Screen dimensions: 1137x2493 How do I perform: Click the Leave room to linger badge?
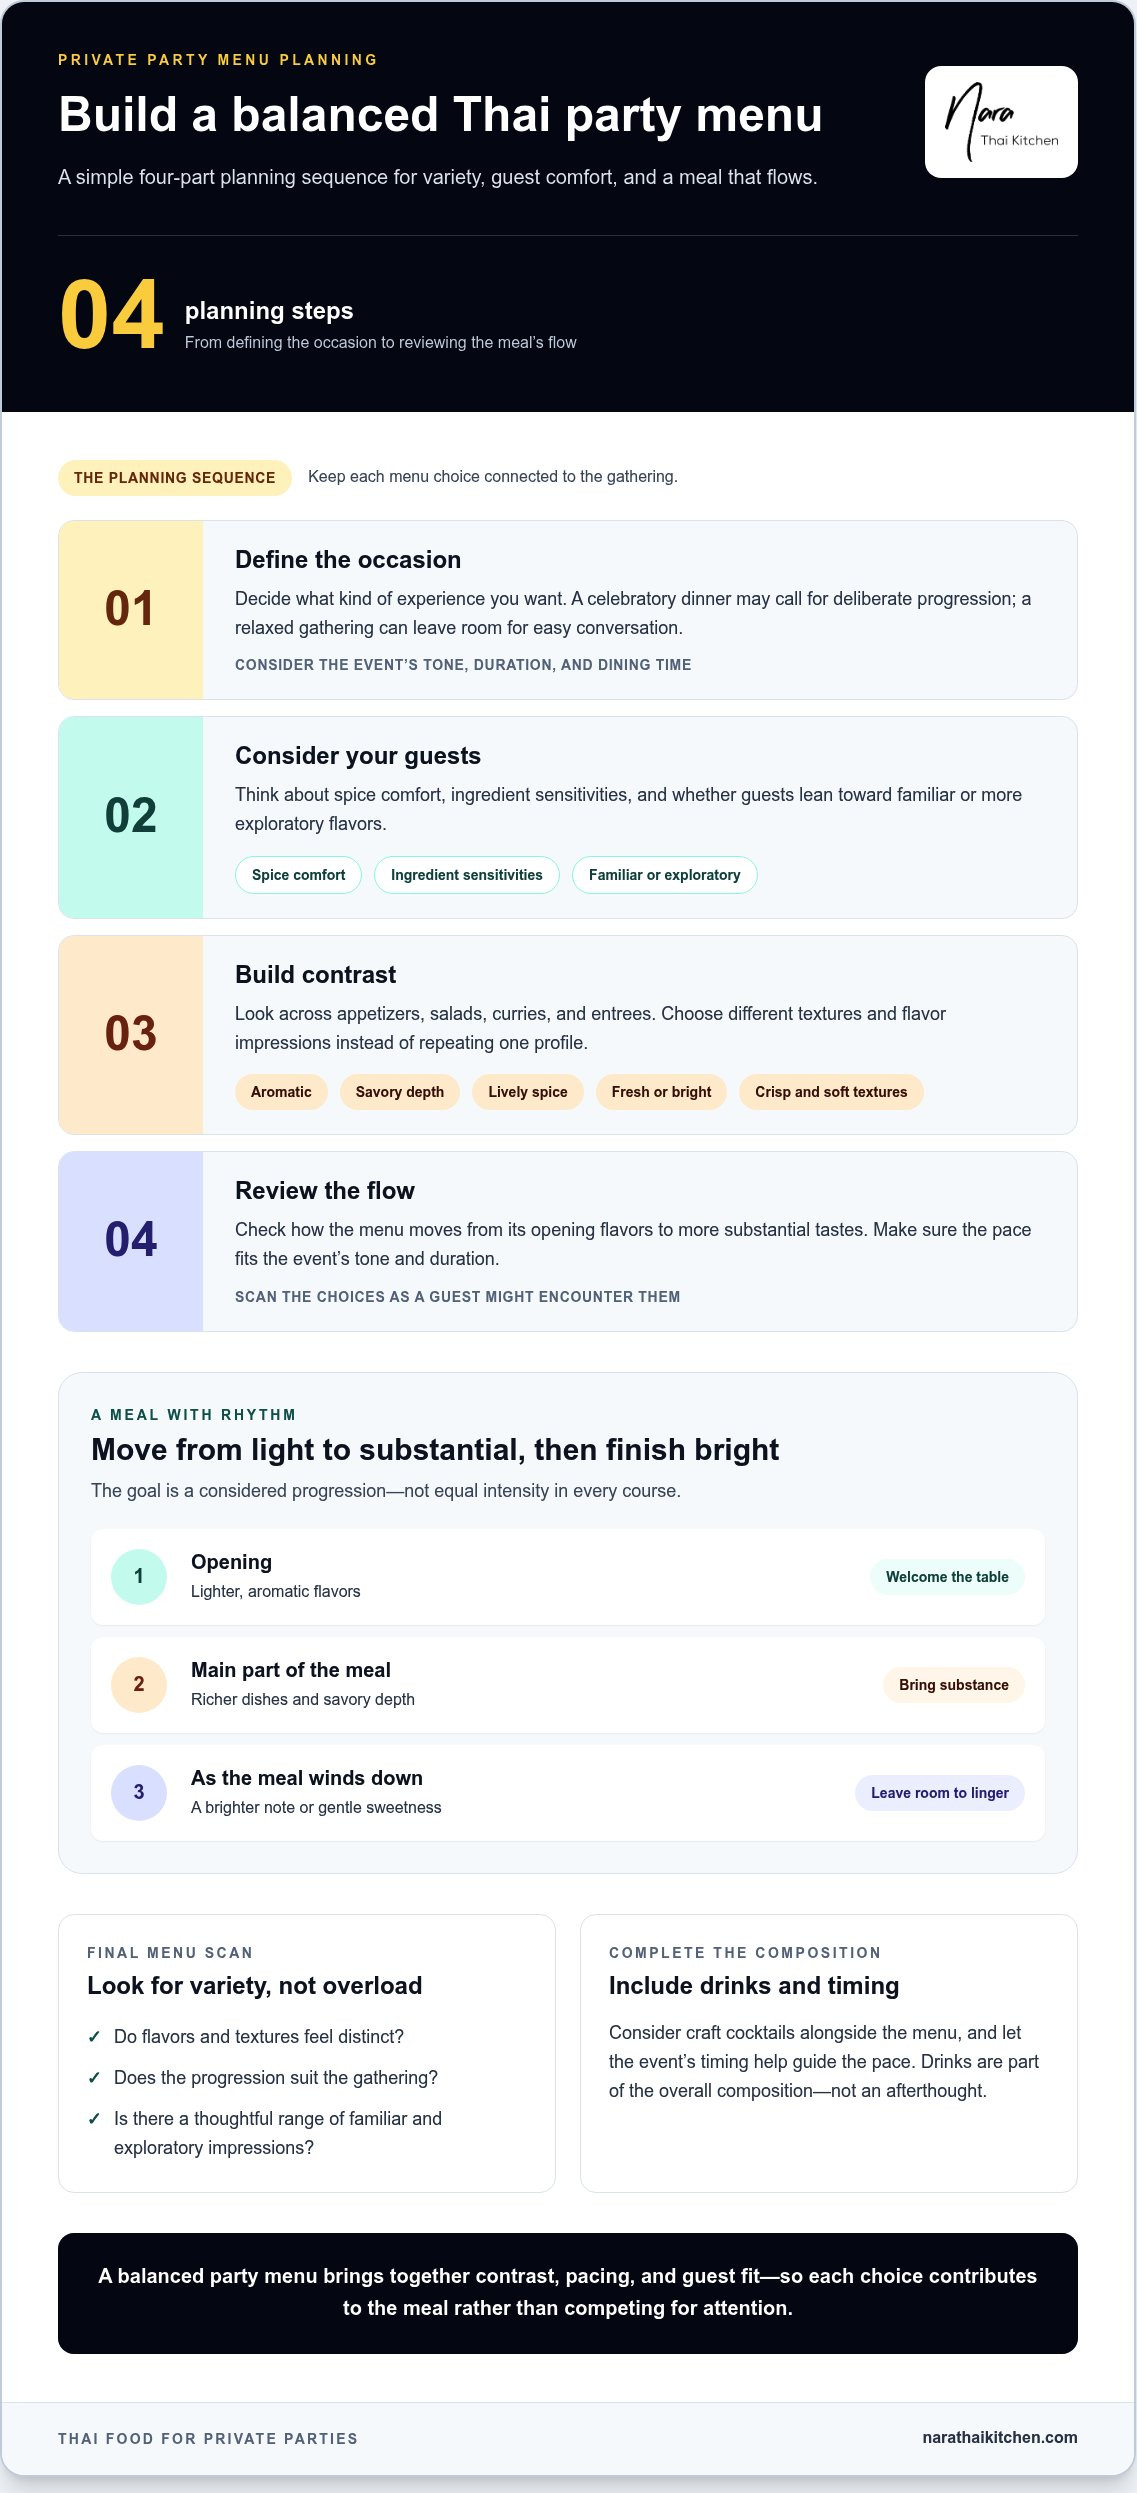(940, 1793)
